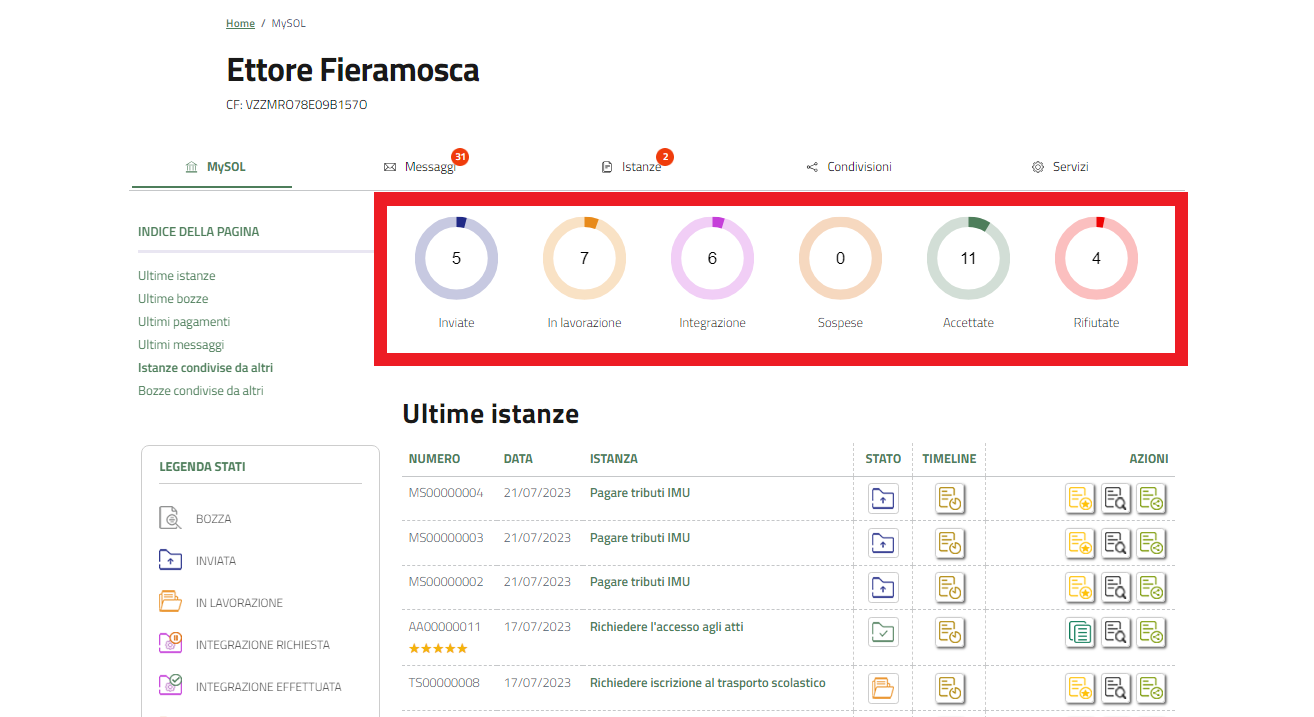
Task: Click the Rifiutate ring indicator showing 4
Action: (x=1096, y=258)
